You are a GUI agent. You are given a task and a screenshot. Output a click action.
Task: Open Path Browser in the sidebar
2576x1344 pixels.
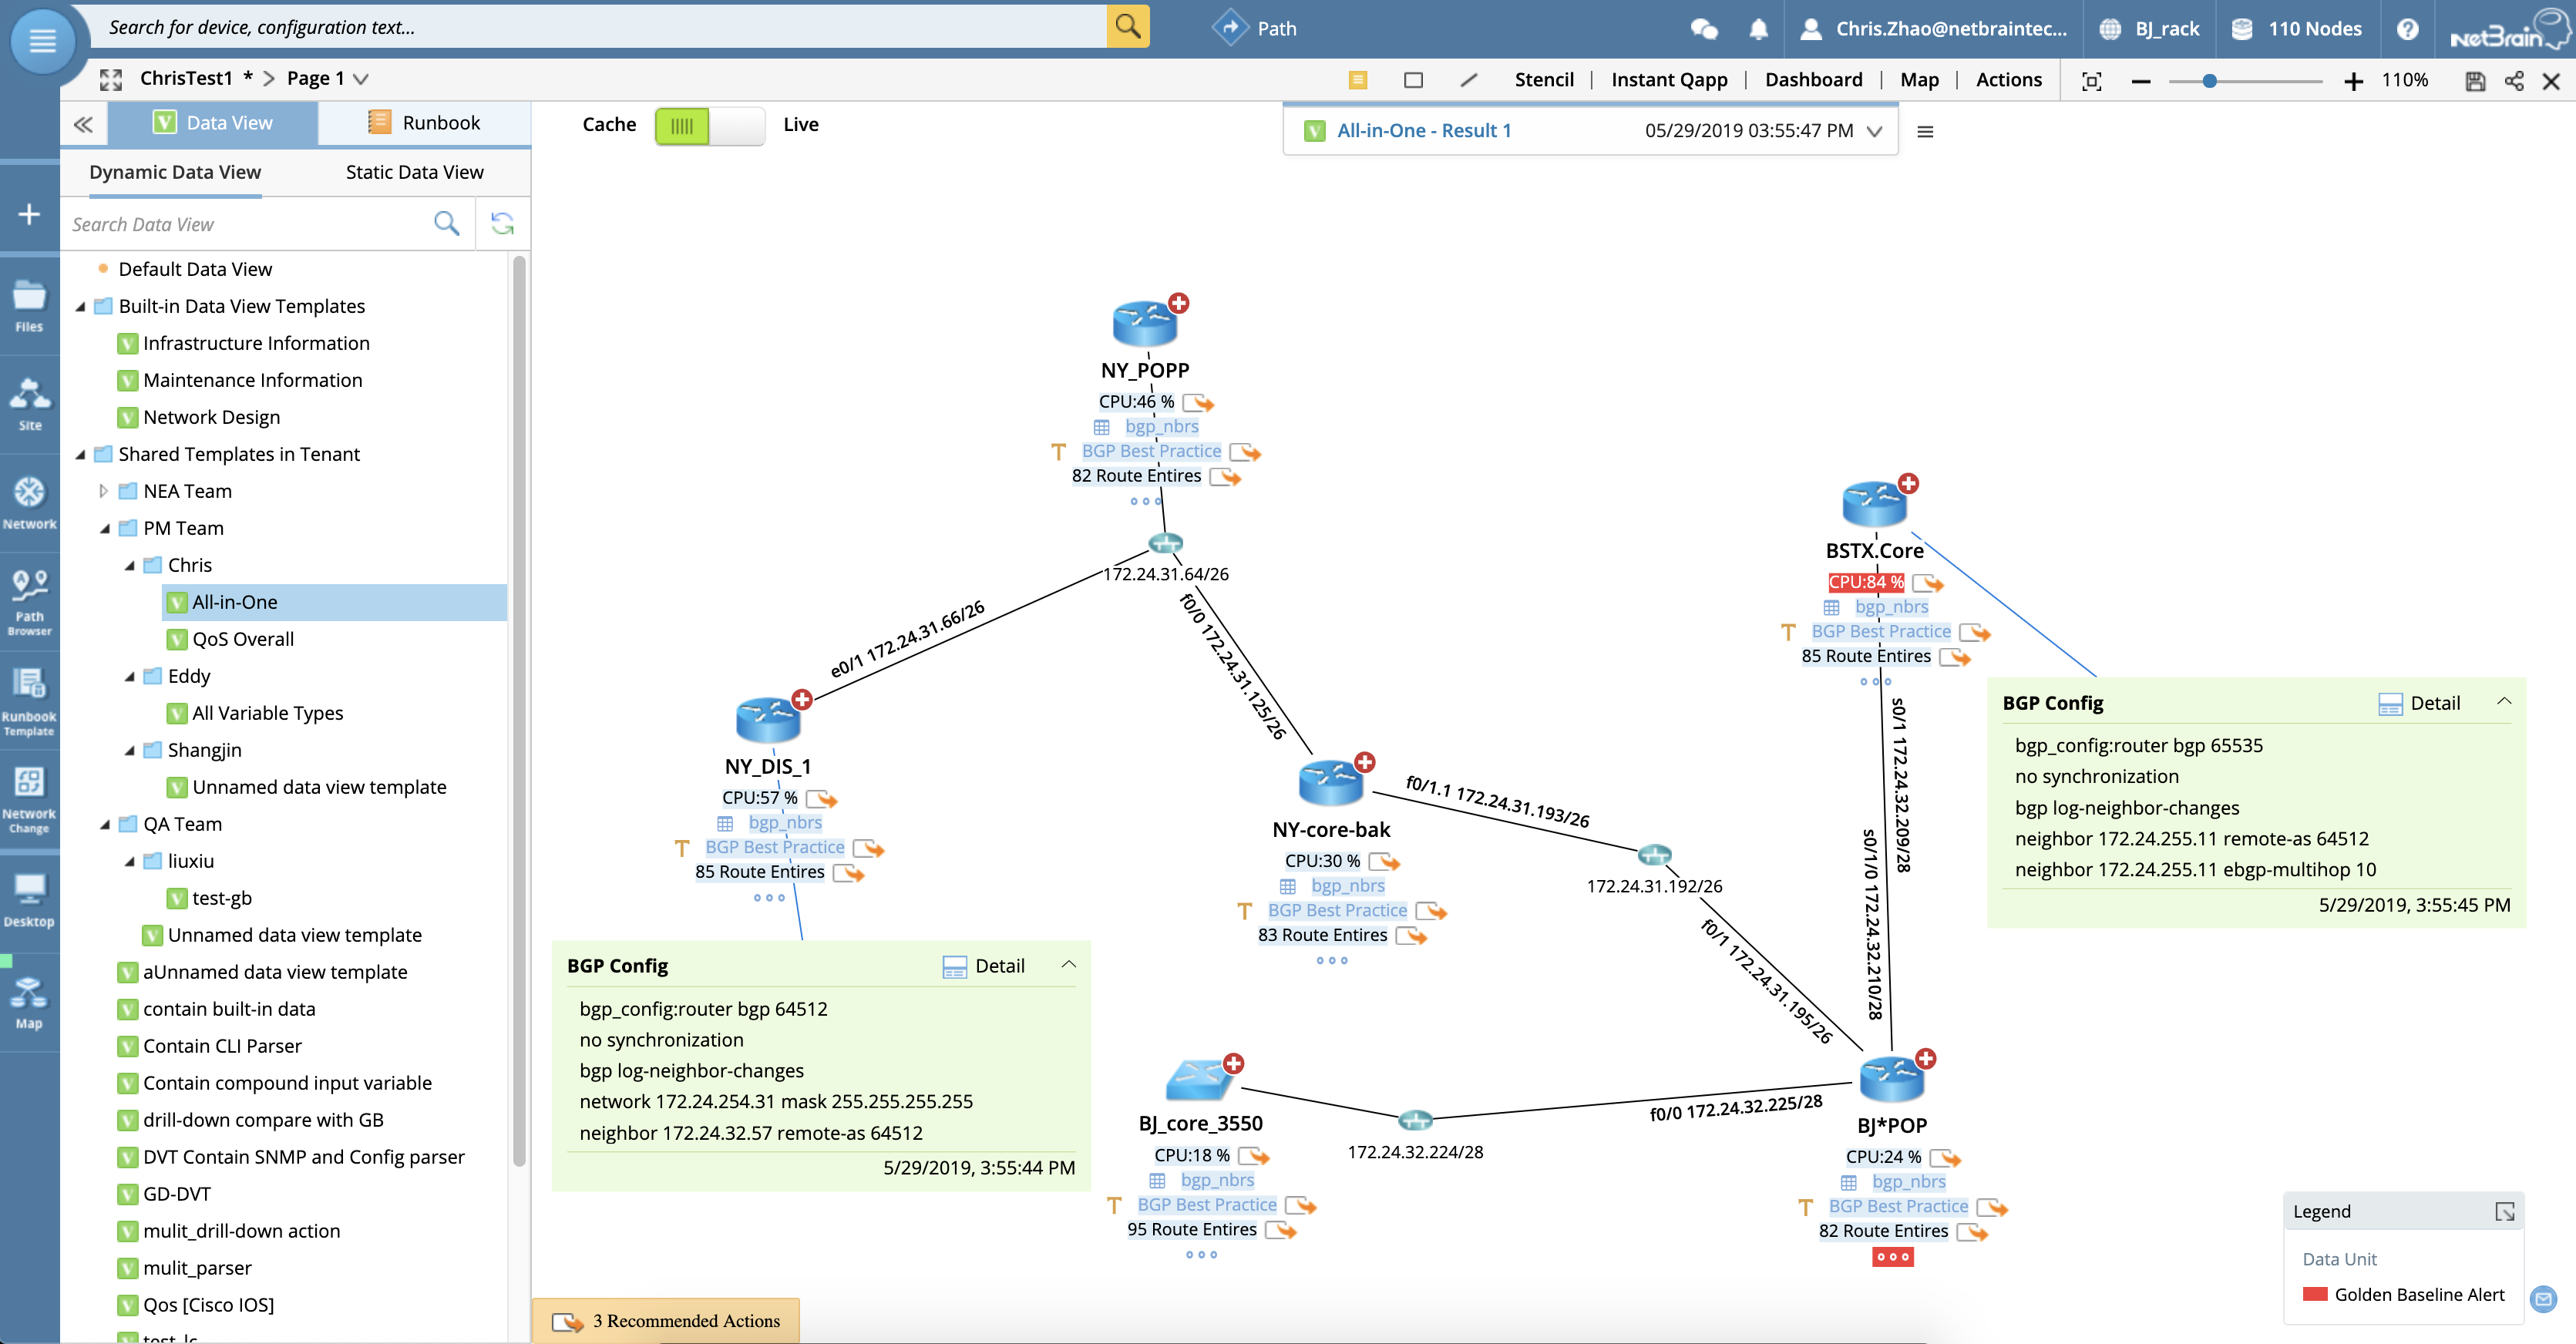click(29, 602)
